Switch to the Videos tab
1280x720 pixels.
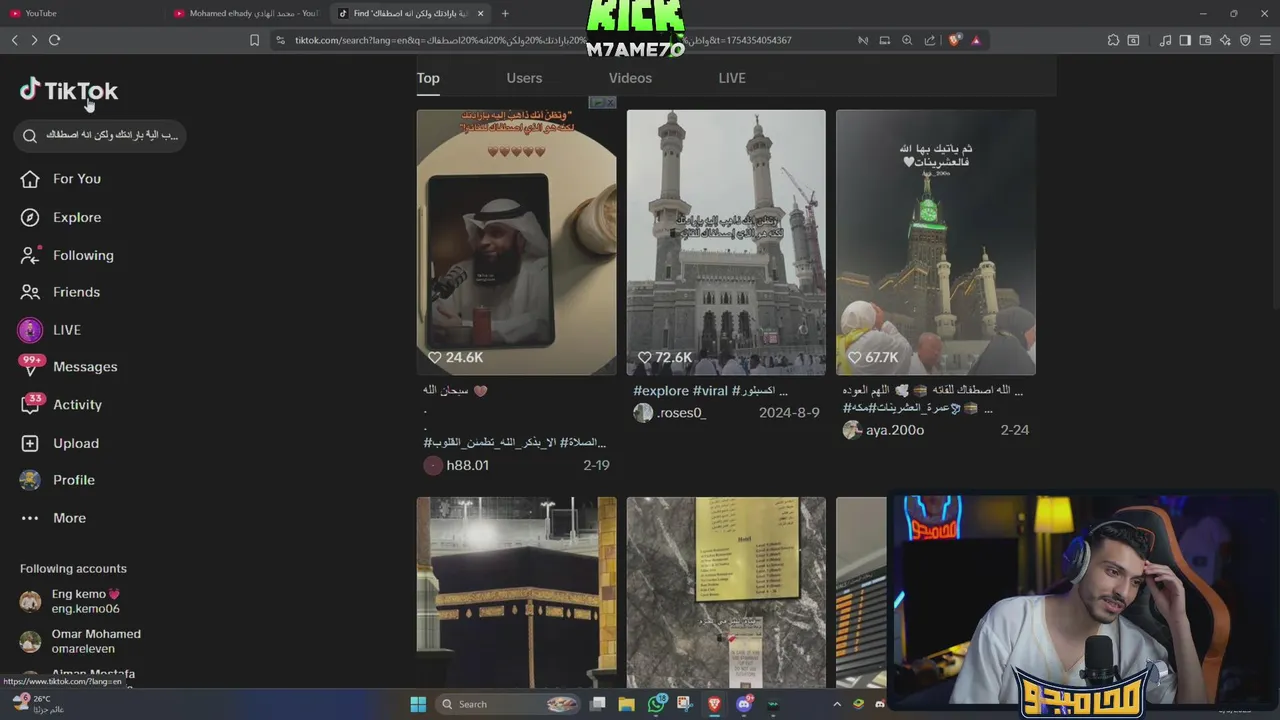[x=630, y=78]
